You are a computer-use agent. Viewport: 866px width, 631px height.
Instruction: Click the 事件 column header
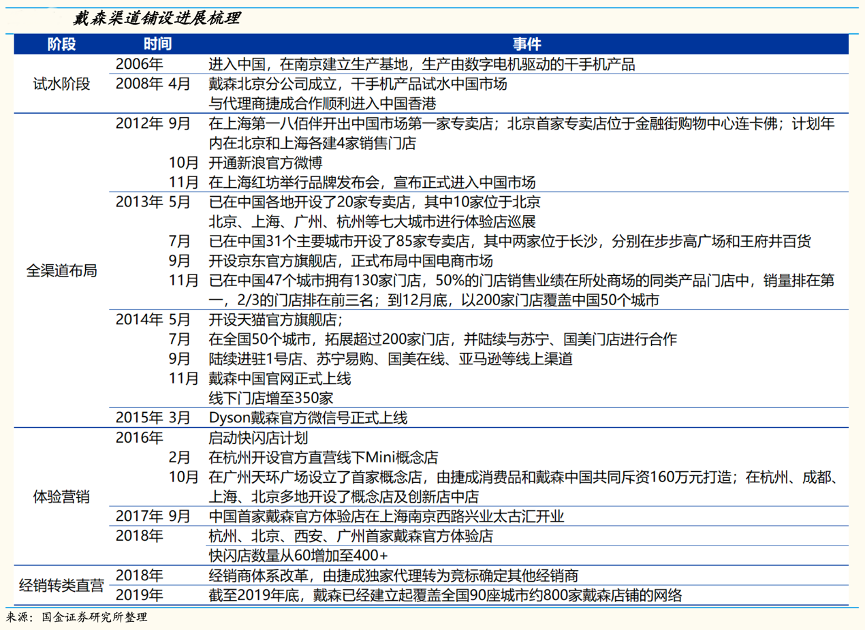pos(527,45)
